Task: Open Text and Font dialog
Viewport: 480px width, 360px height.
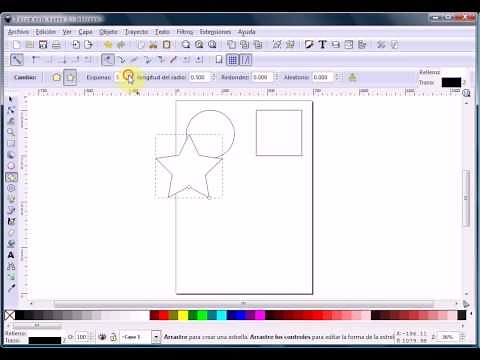Action: coord(322,44)
